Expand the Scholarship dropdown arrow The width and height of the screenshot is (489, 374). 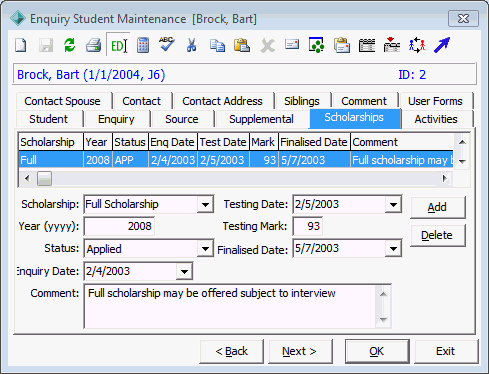205,204
